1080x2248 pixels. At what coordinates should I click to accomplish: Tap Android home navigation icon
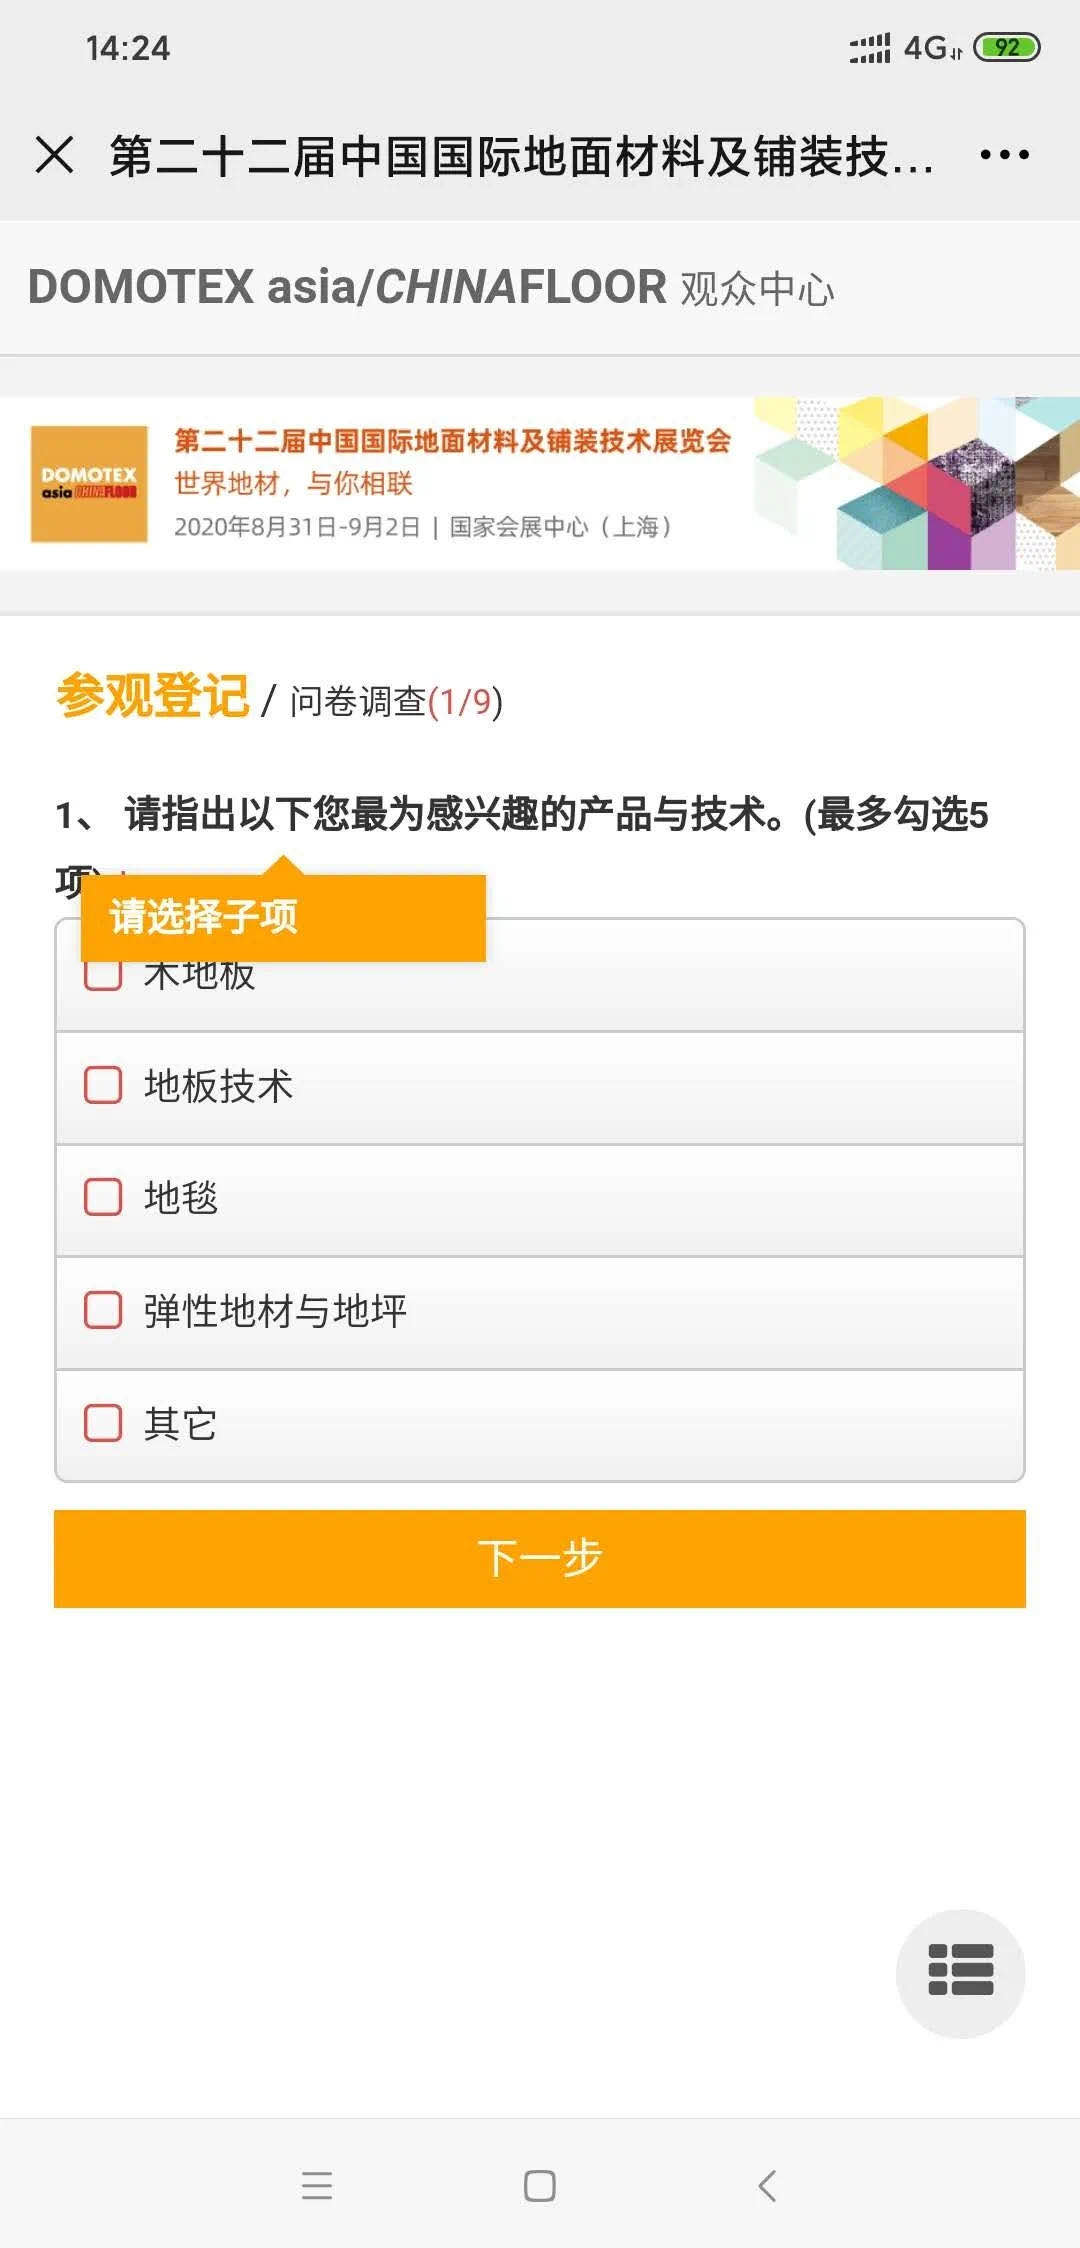point(540,2185)
